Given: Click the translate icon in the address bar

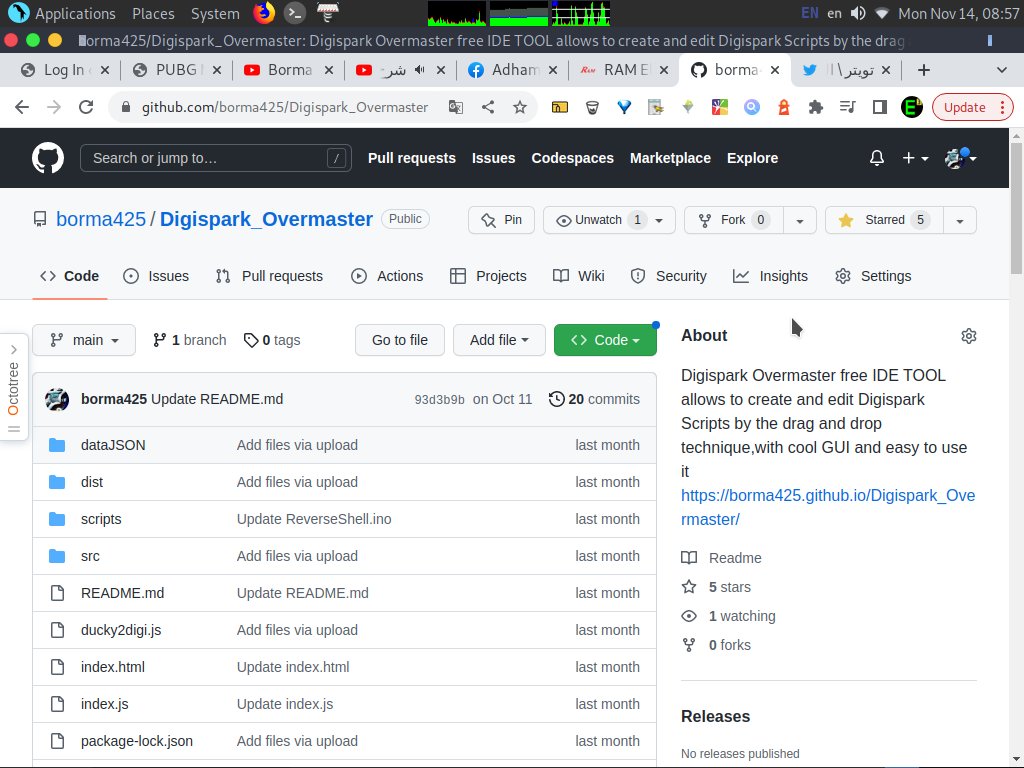Looking at the screenshot, I should click(456, 107).
